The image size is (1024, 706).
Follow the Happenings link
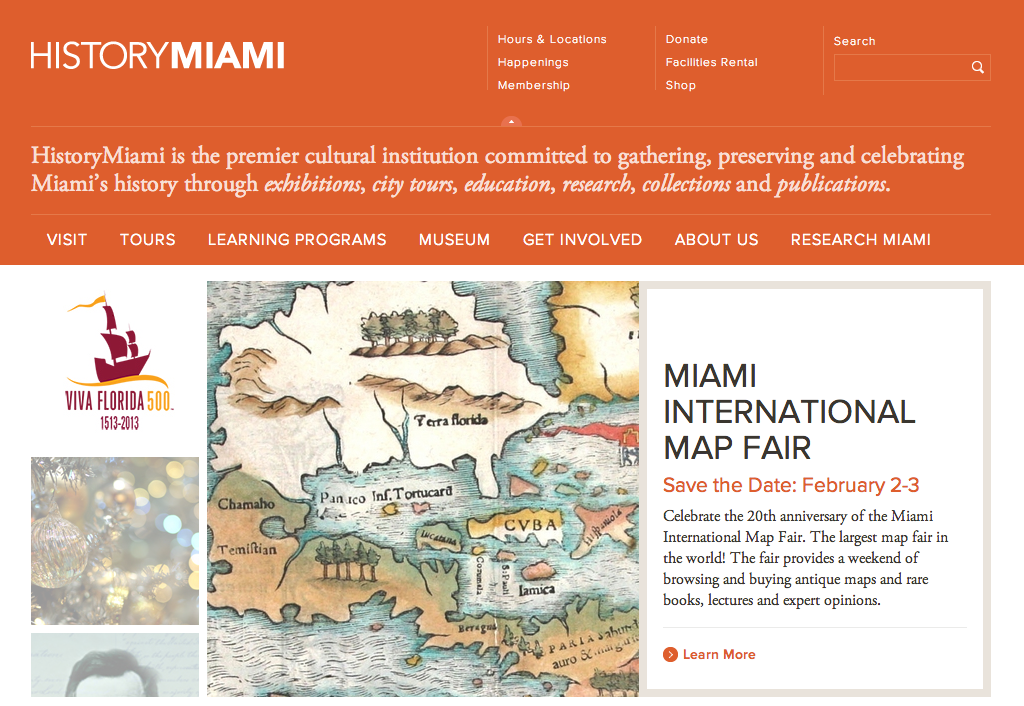[533, 63]
